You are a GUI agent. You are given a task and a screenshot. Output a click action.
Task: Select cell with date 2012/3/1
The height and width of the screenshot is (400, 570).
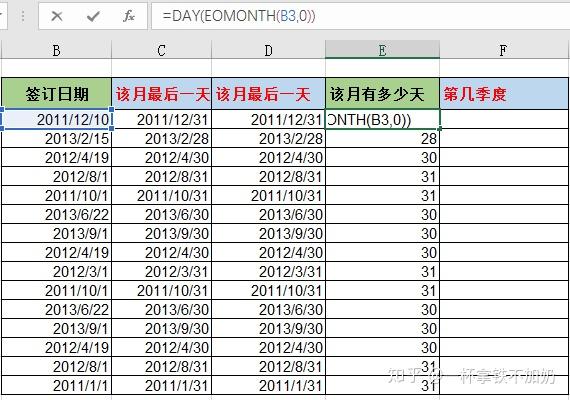point(57,271)
